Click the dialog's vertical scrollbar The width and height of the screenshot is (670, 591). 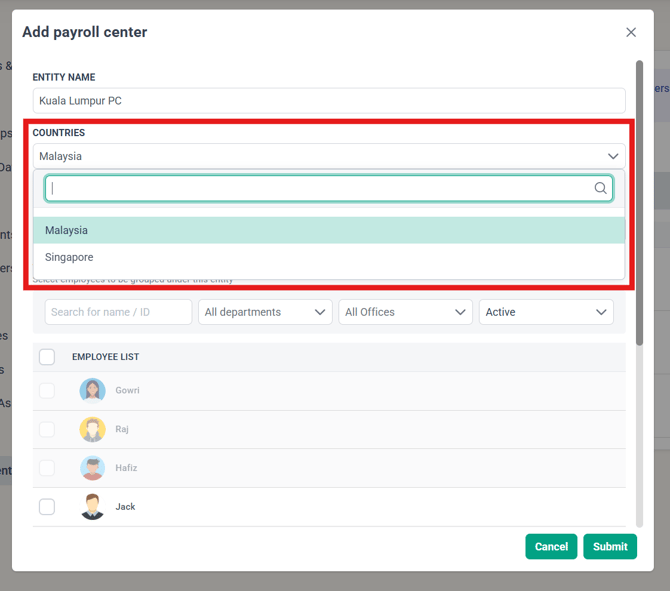pyautogui.click(x=639, y=203)
